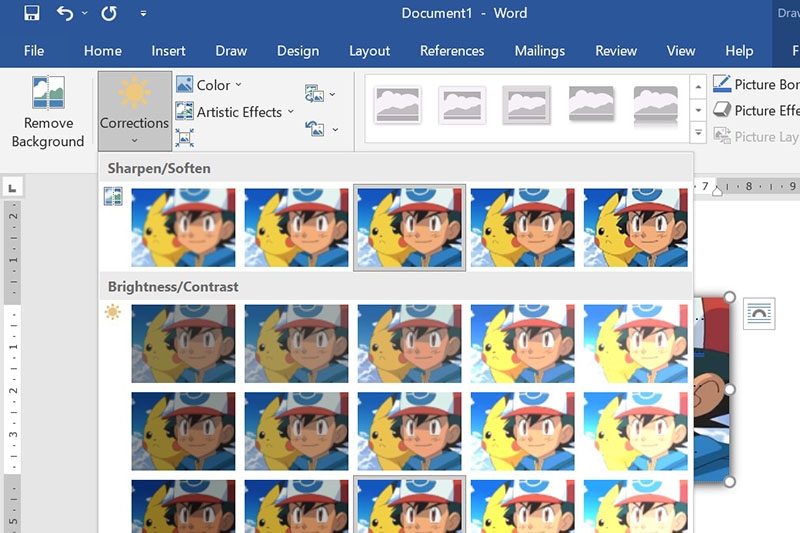Click the Picture Effects button
800x533 pixels.
[x=756, y=110]
